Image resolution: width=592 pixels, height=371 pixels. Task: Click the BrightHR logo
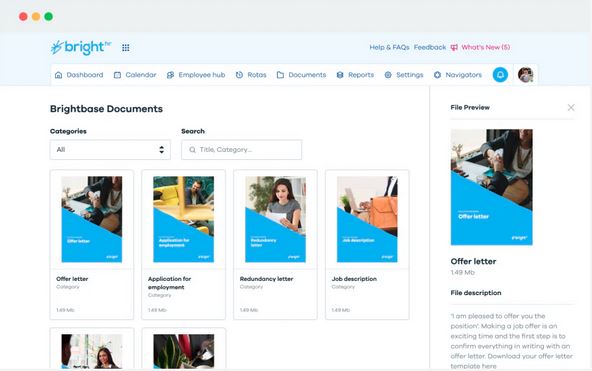81,47
